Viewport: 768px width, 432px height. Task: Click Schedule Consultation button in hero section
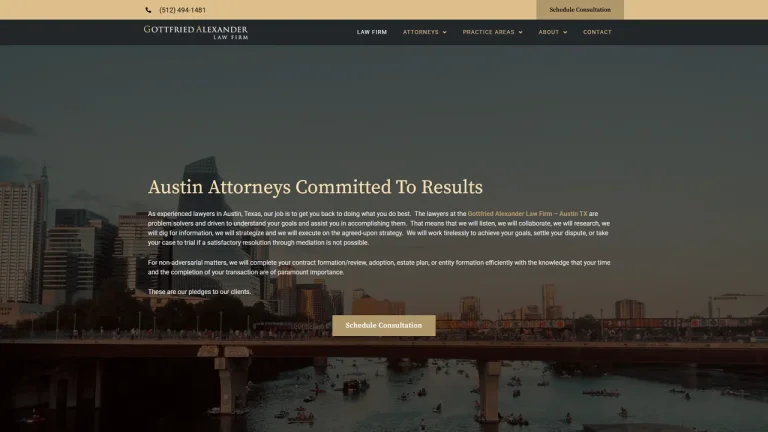(x=384, y=325)
